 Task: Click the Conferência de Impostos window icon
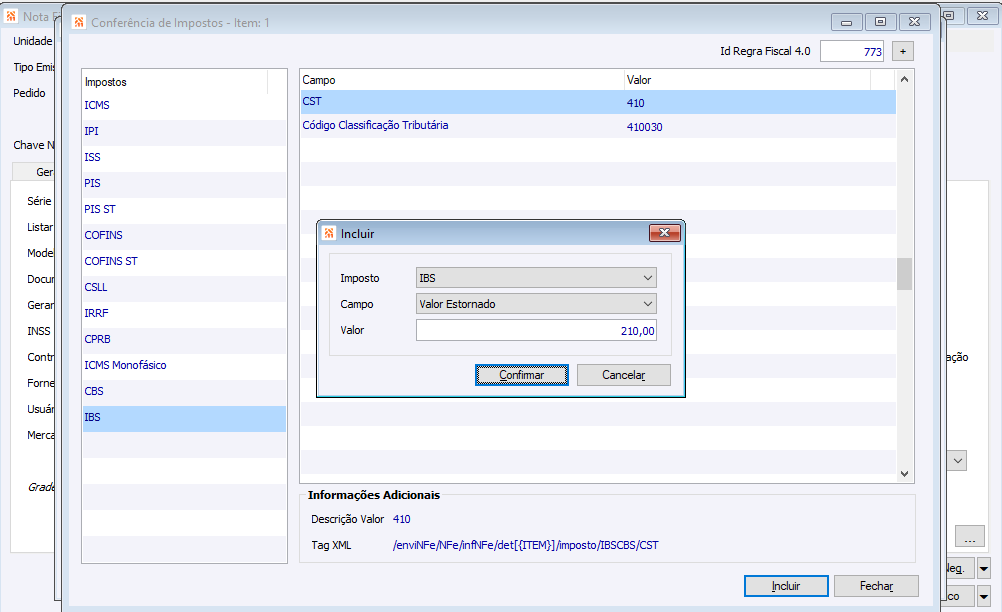[x=79, y=22]
